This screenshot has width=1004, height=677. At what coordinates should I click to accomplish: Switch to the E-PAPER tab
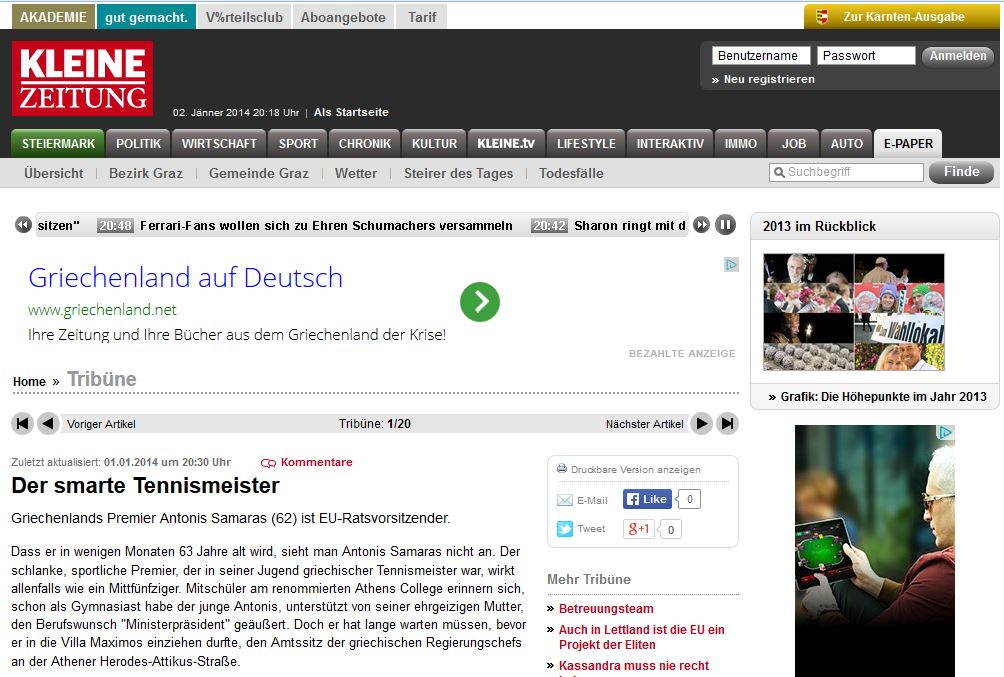coord(907,143)
